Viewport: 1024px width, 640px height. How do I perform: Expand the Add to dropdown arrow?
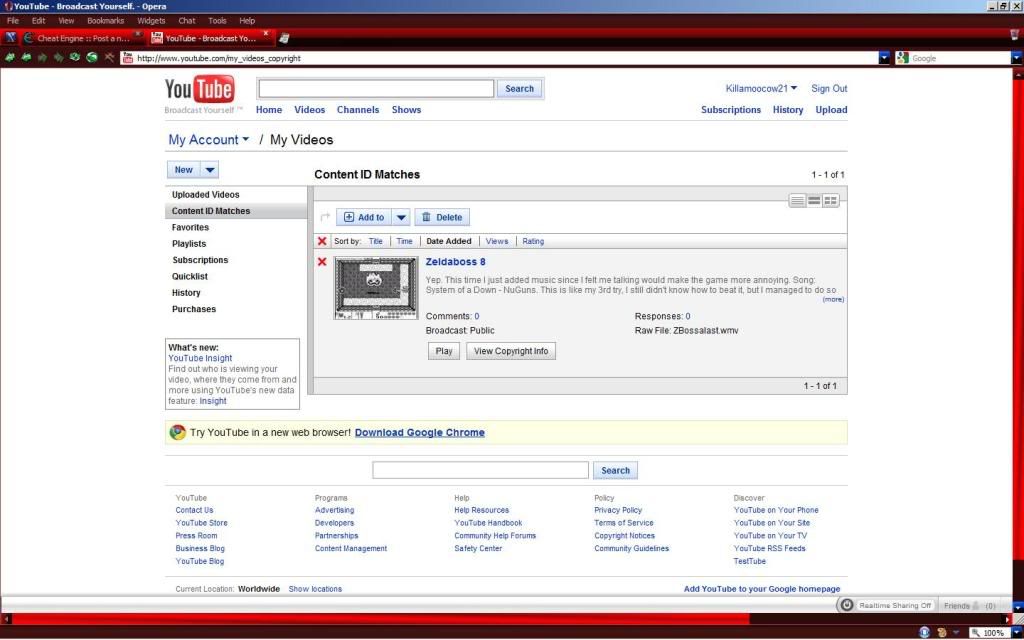coord(400,217)
